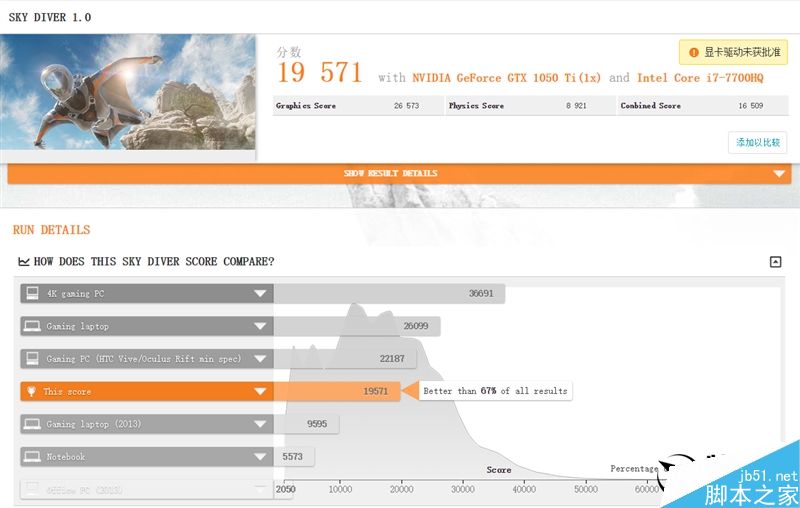Click the Combined Score value 16 509
The height and width of the screenshot is (508, 800).
click(751, 106)
